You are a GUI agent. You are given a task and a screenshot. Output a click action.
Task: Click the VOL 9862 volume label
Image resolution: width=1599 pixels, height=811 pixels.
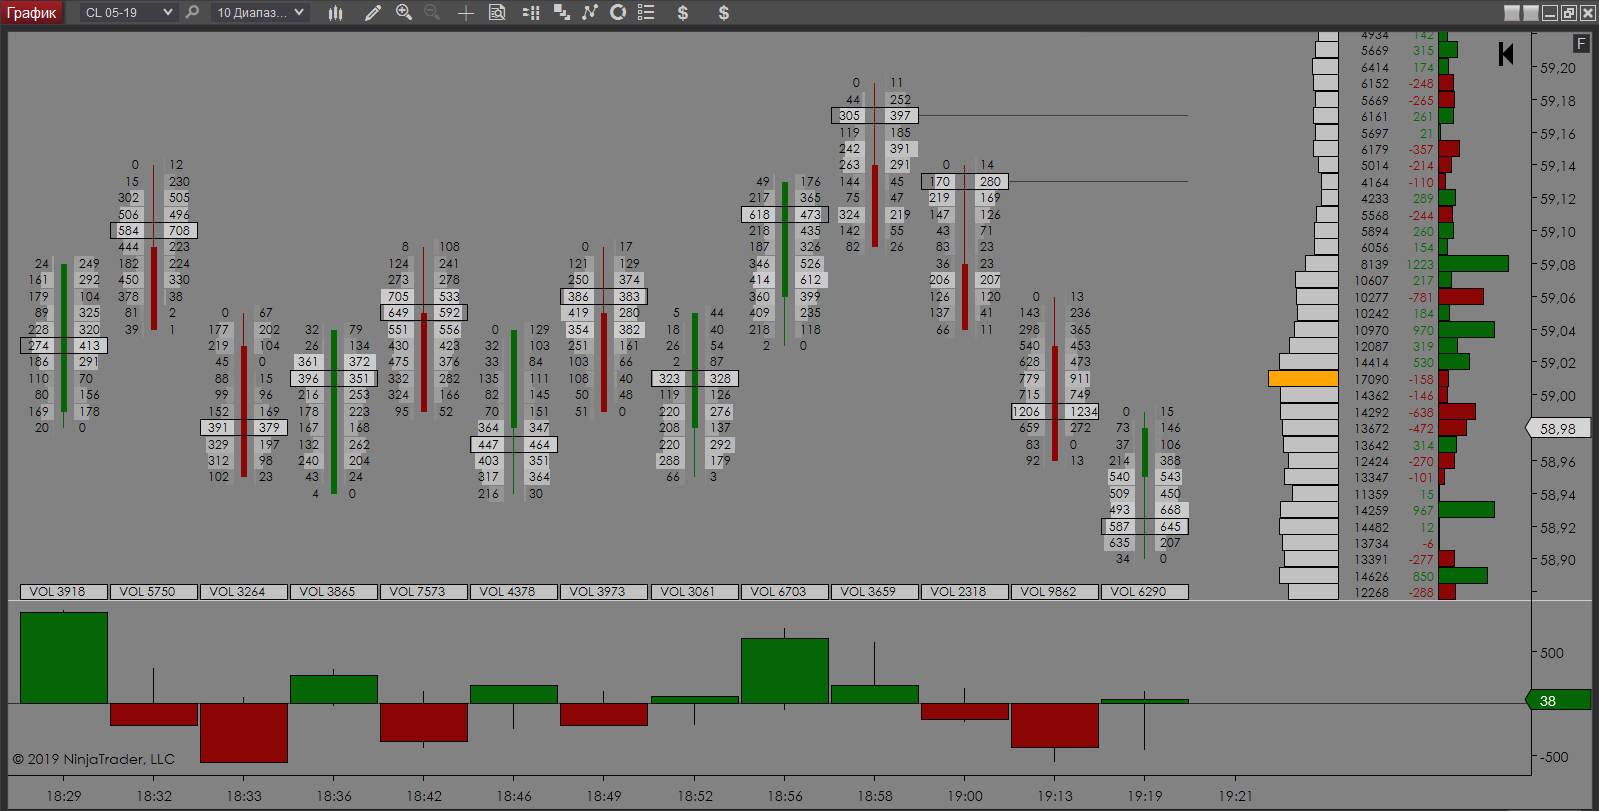tap(1048, 592)
